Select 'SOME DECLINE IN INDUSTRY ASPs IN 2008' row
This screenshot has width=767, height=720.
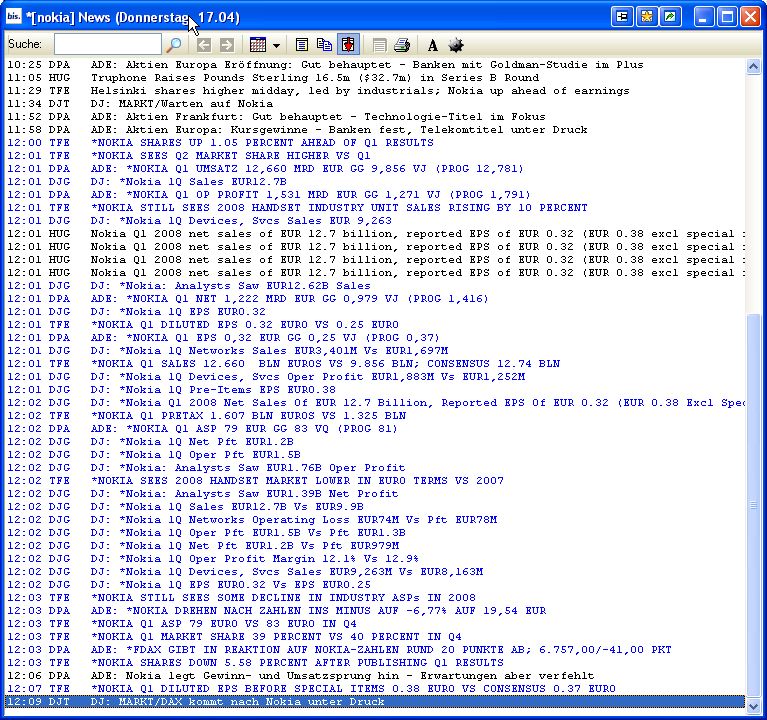point(376,598)
